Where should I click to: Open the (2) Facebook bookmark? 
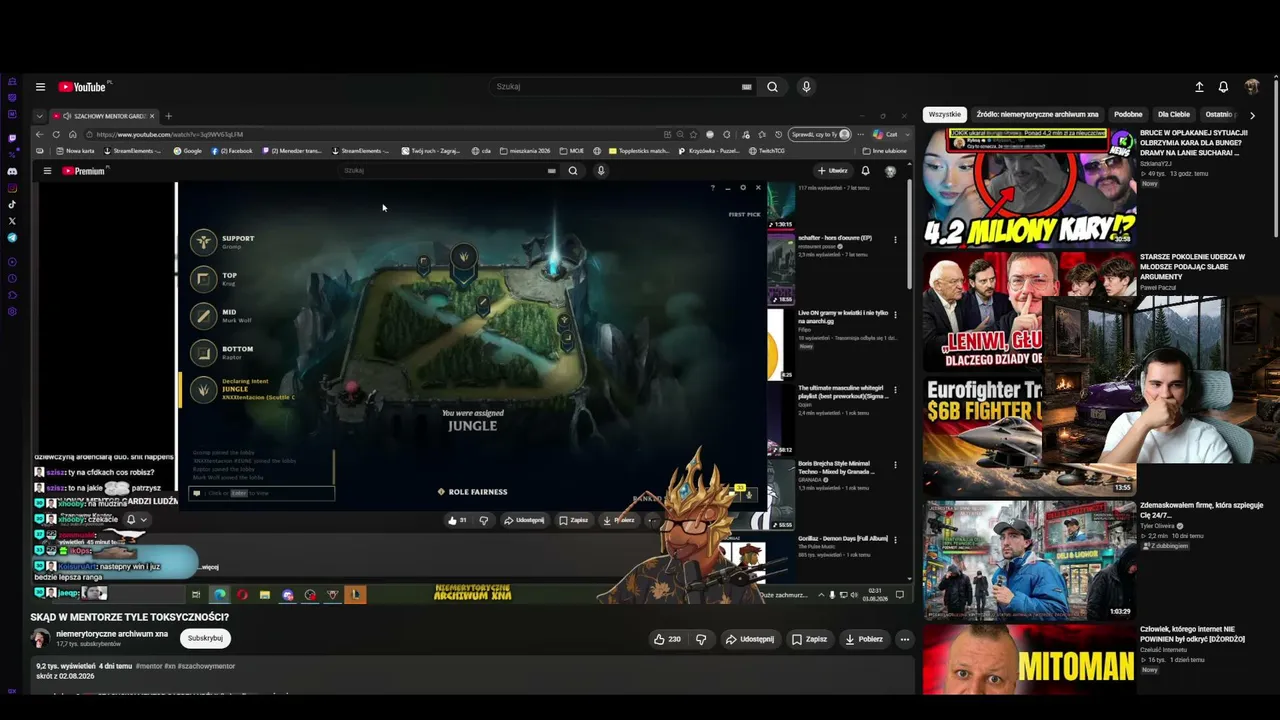tap(231, 151)
